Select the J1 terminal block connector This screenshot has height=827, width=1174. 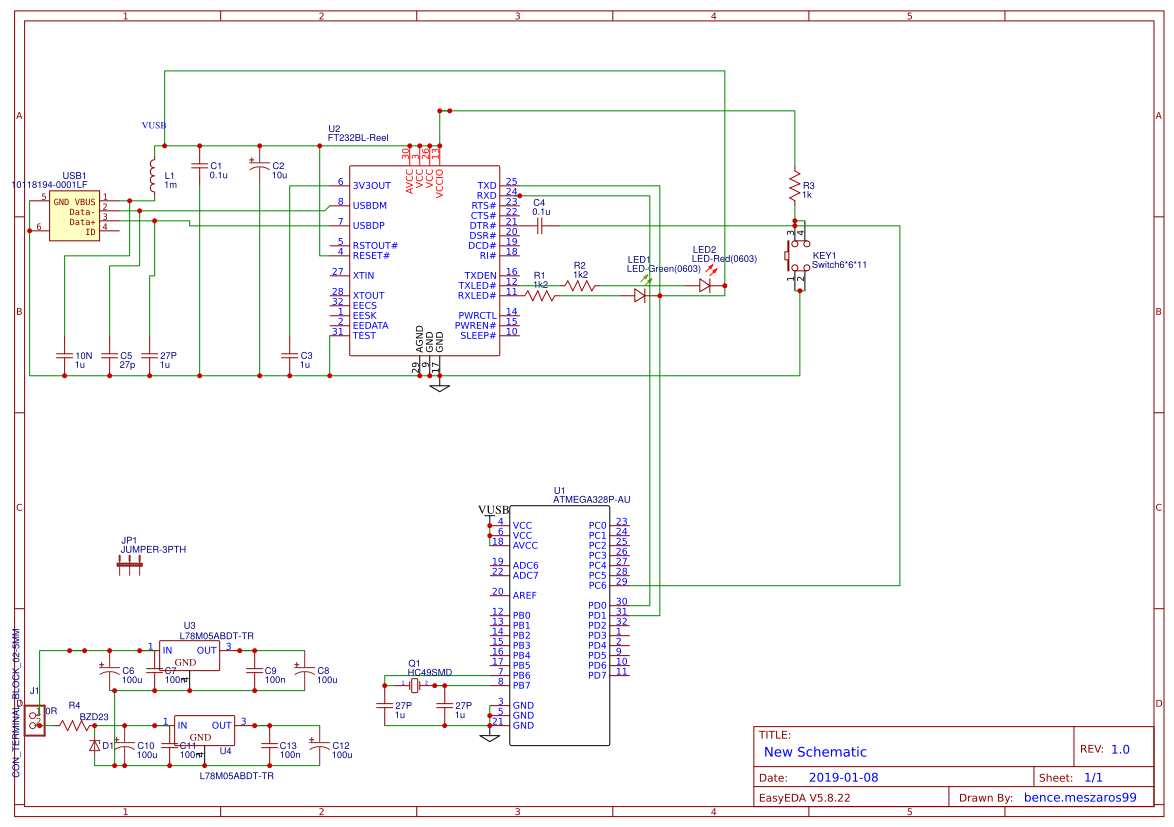click(x=35, y=720)
